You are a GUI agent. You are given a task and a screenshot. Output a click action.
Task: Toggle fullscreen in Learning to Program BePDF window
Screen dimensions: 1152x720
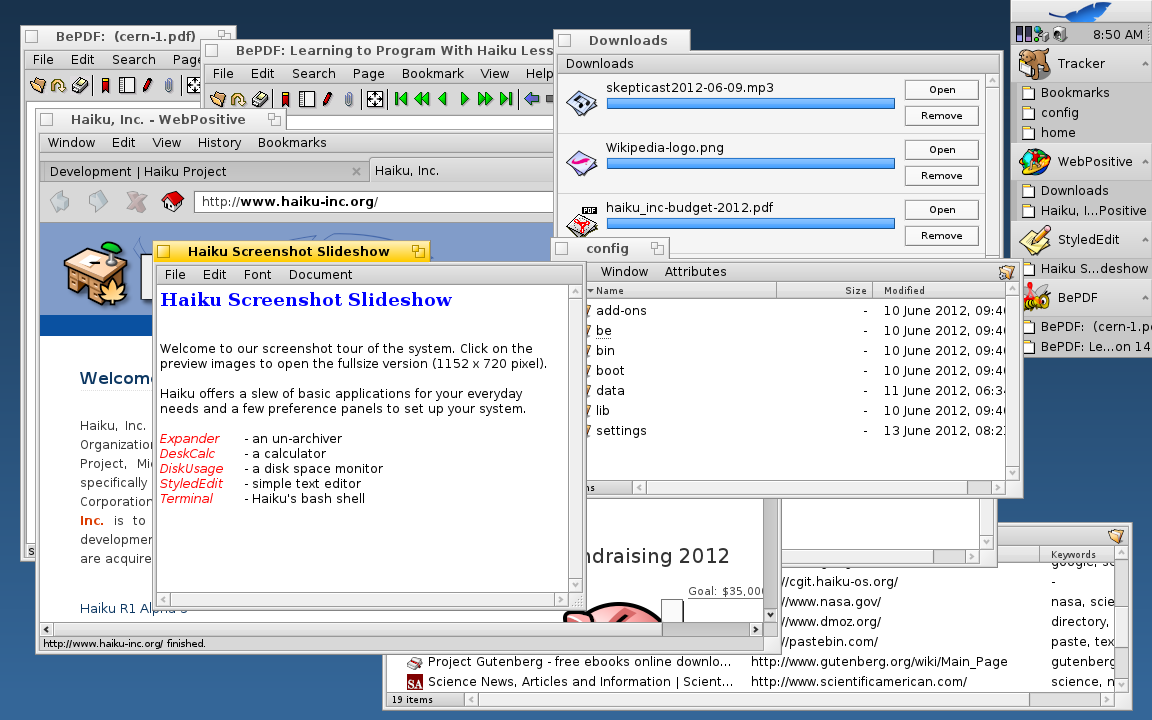374,99
